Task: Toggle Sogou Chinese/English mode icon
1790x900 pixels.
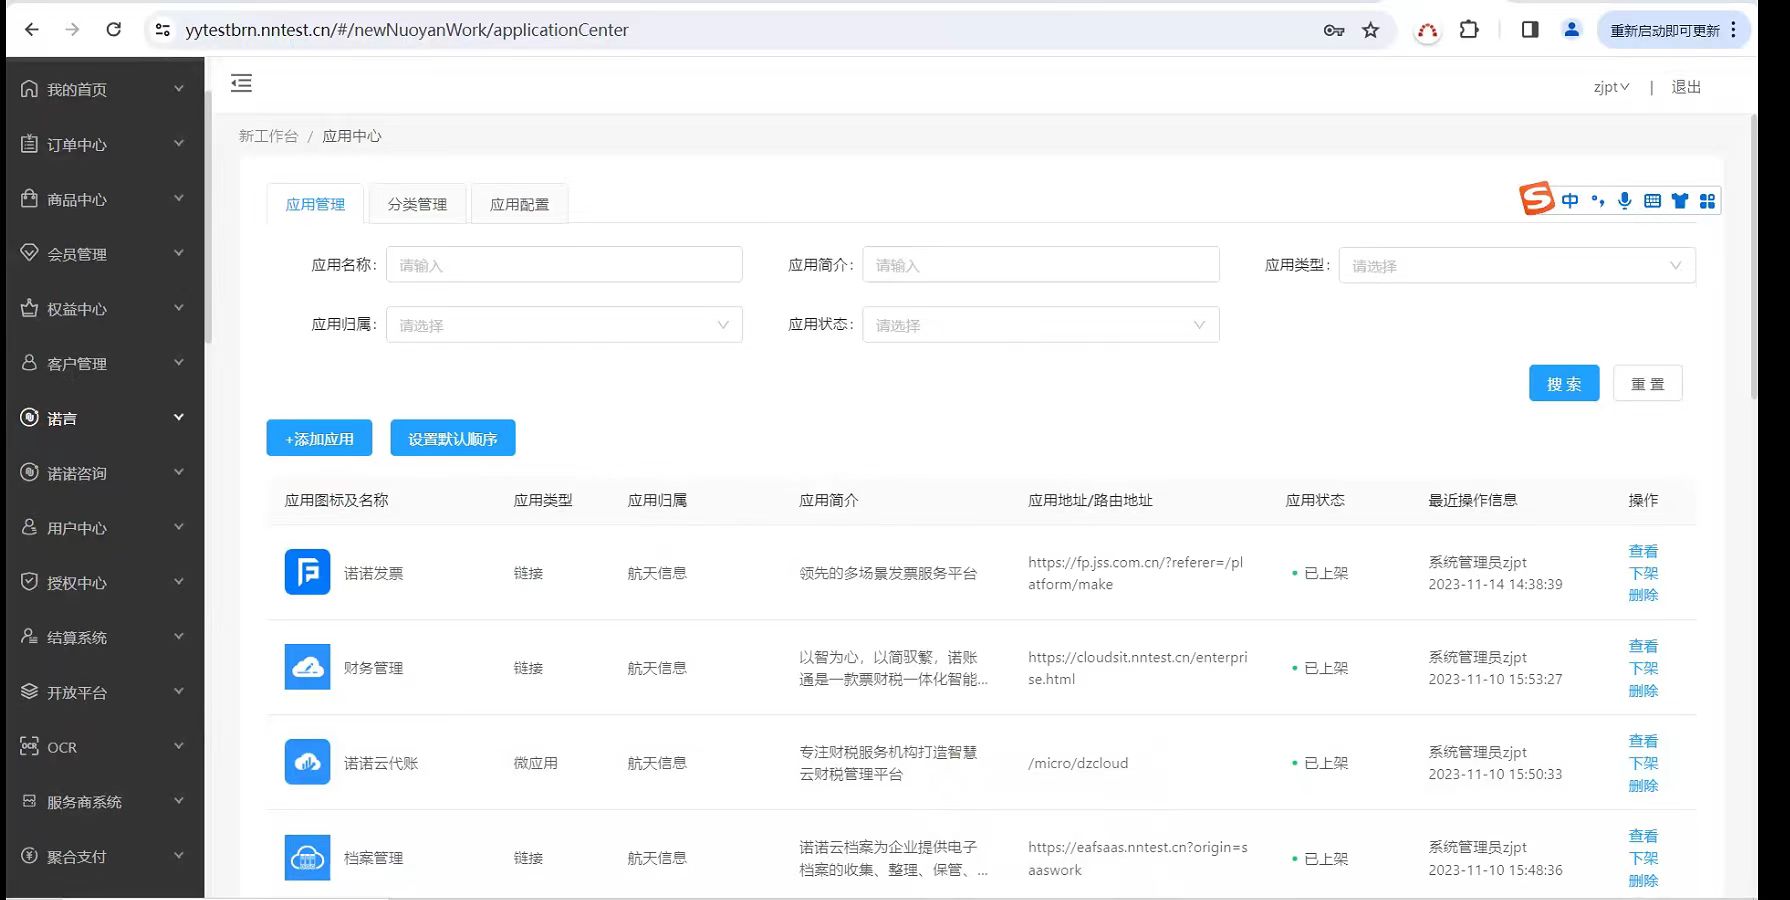Action: [x=1570, y=201]
